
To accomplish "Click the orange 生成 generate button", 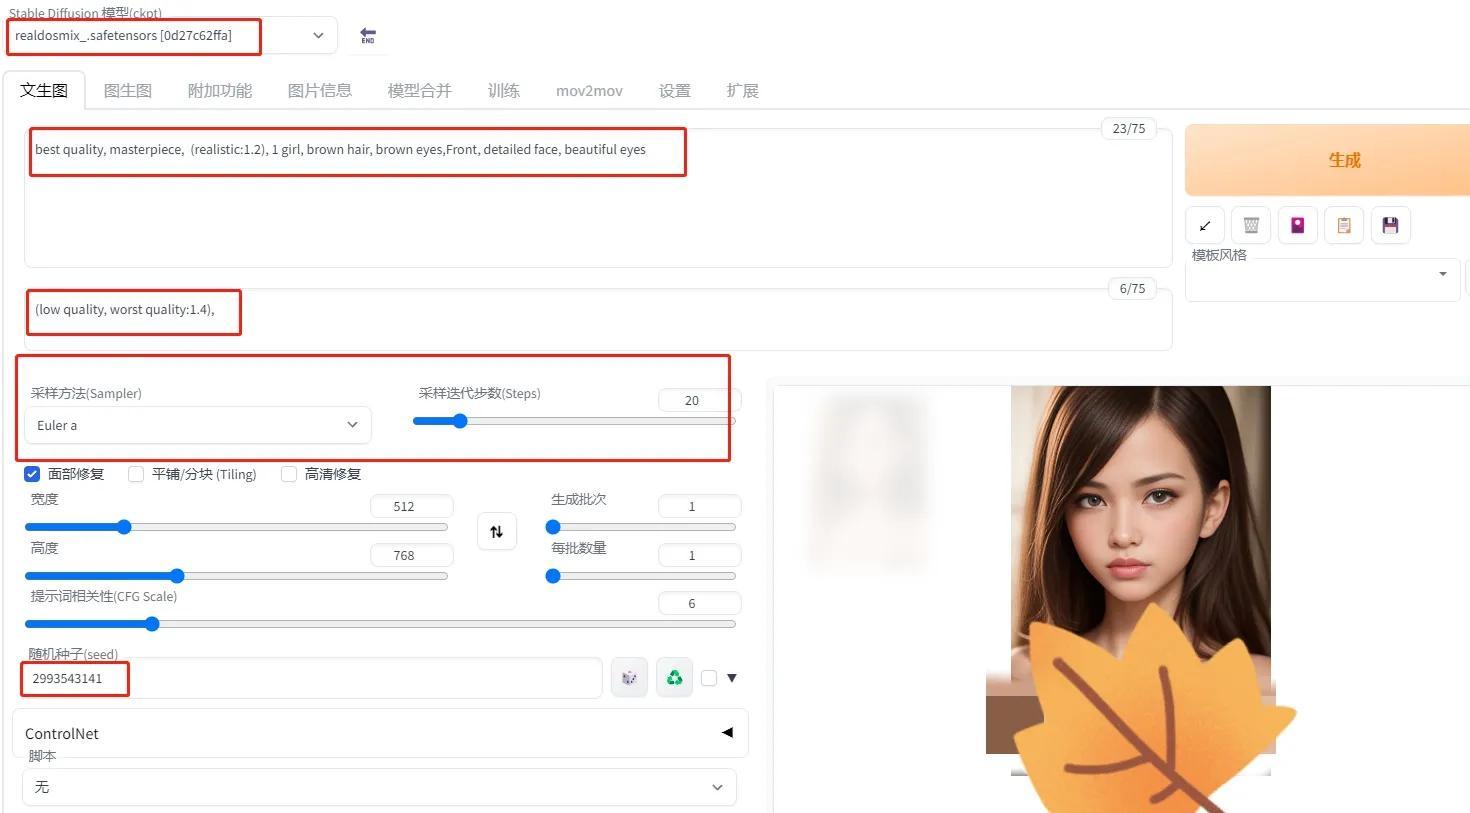I will point(1344,159).
